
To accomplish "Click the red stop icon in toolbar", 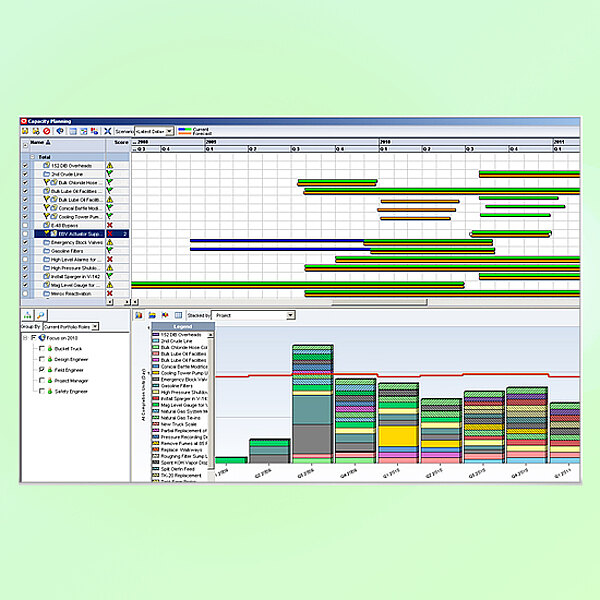I will 46,131.
